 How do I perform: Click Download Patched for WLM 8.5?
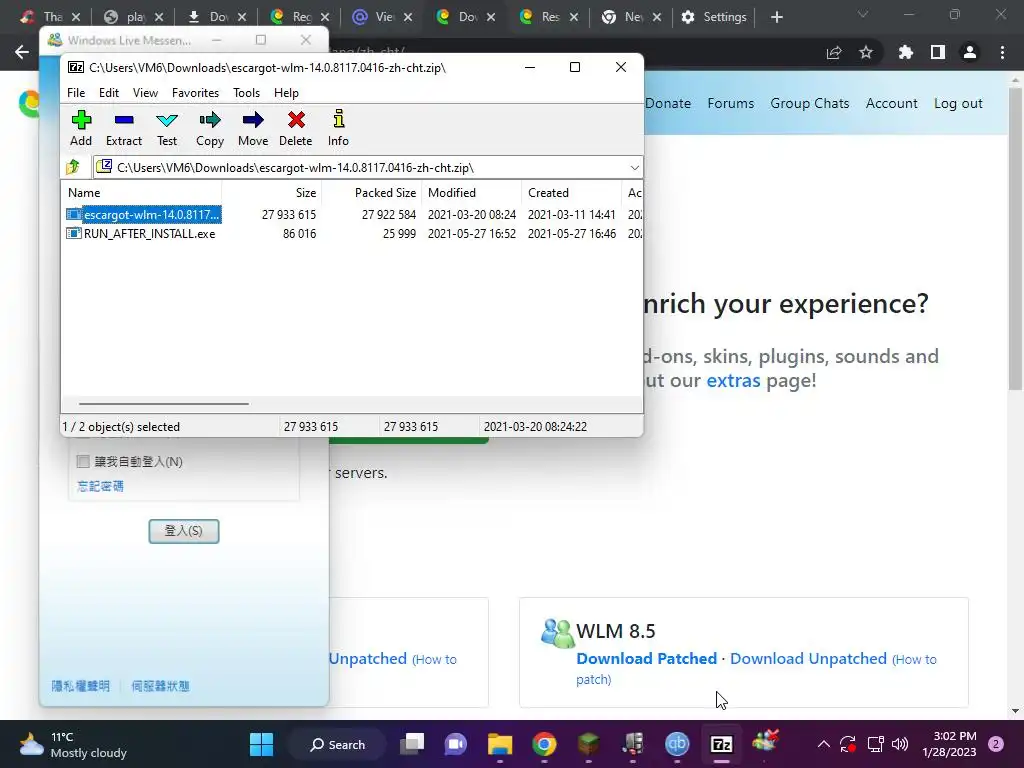coord(647,658)
